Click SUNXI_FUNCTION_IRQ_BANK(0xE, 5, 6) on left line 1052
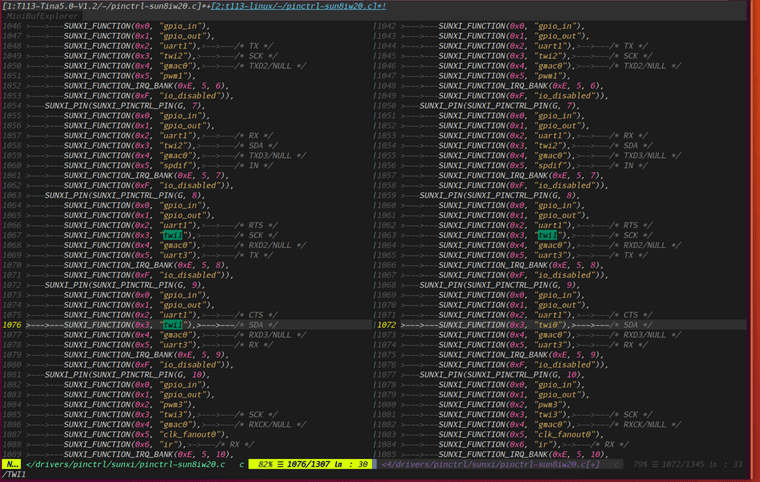Image resolution: width=760 pixels, height=482 pixels. coord(146,86)
